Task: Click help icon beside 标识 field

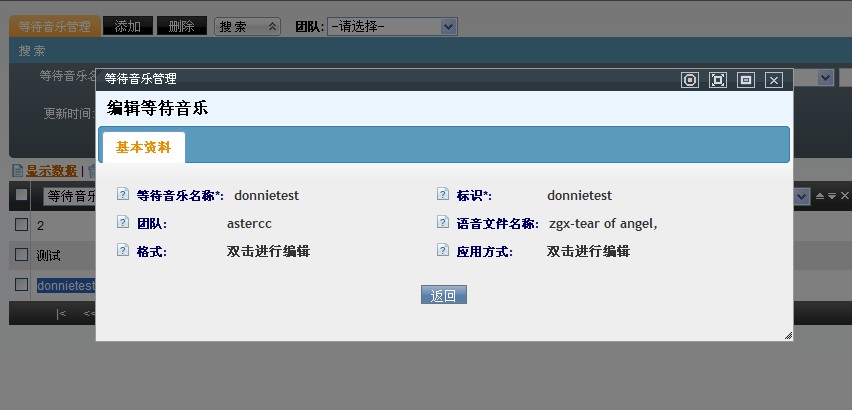Action: [443, 195]
